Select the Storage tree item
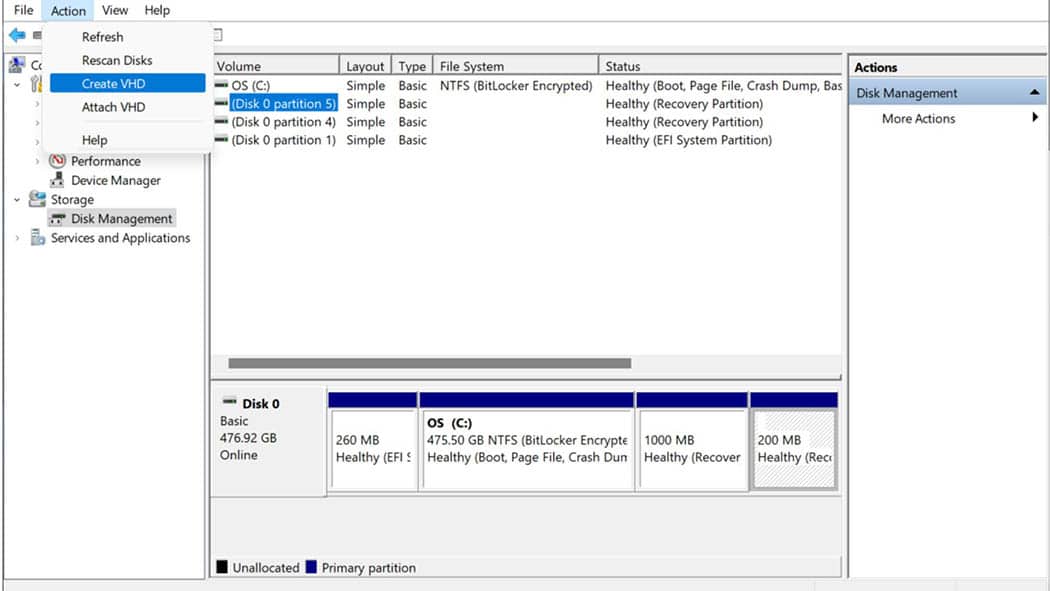Viewport: 1050px width, 591px height. 72,199
